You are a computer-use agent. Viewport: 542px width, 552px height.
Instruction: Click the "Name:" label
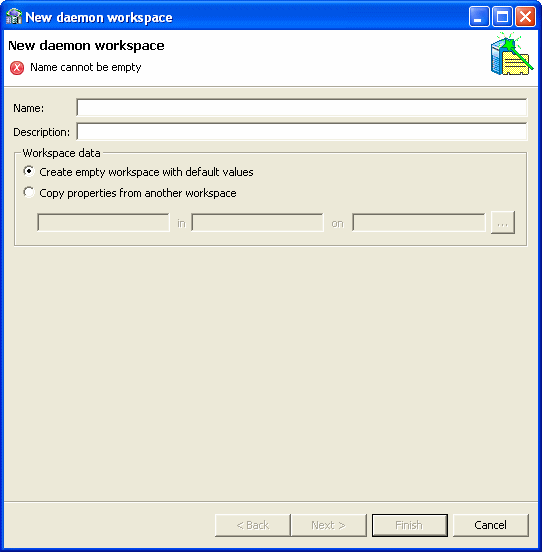click(x=29, y=108)
